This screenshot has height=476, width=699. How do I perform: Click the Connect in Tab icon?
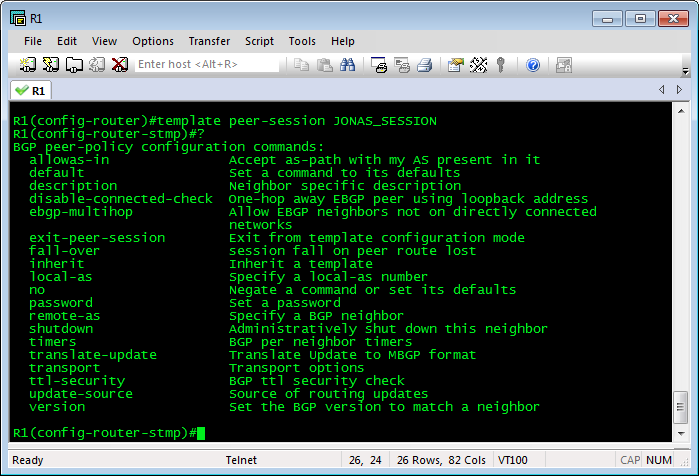pos(74,65)
